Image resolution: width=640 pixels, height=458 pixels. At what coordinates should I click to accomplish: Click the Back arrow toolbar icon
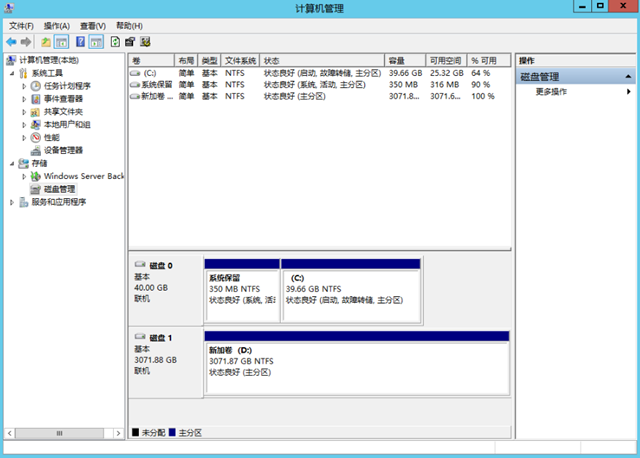(x=11, y=42)
